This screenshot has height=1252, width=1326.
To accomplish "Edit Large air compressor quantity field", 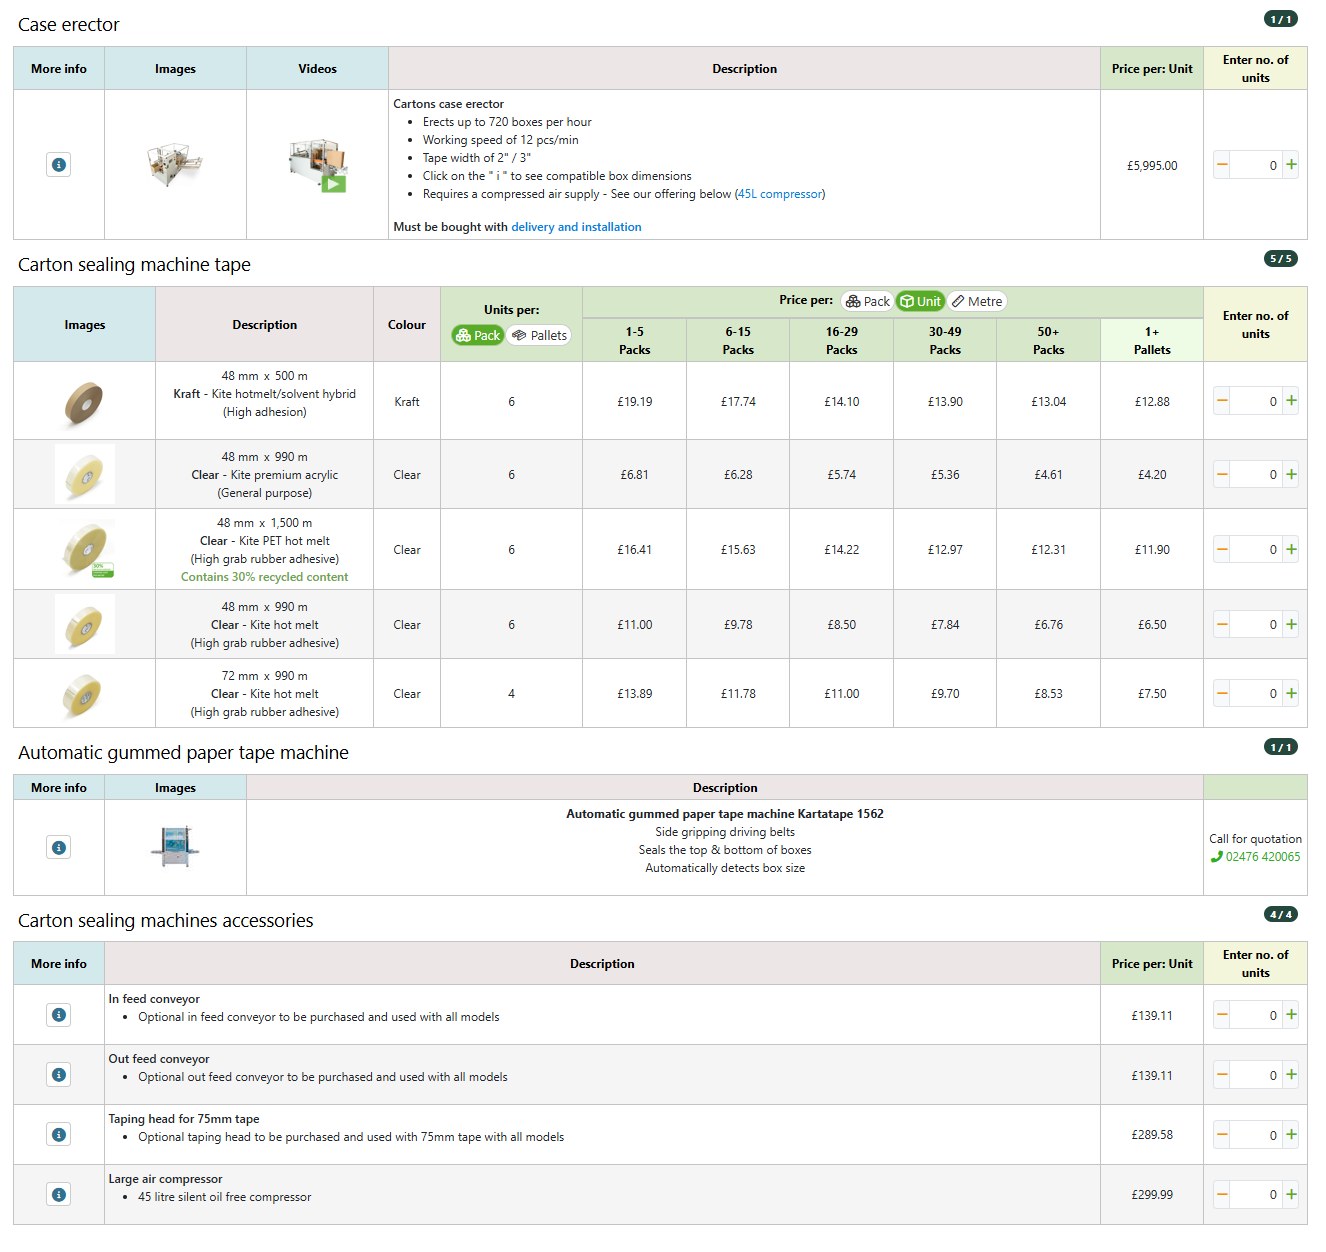I will coord(1256,1194).
